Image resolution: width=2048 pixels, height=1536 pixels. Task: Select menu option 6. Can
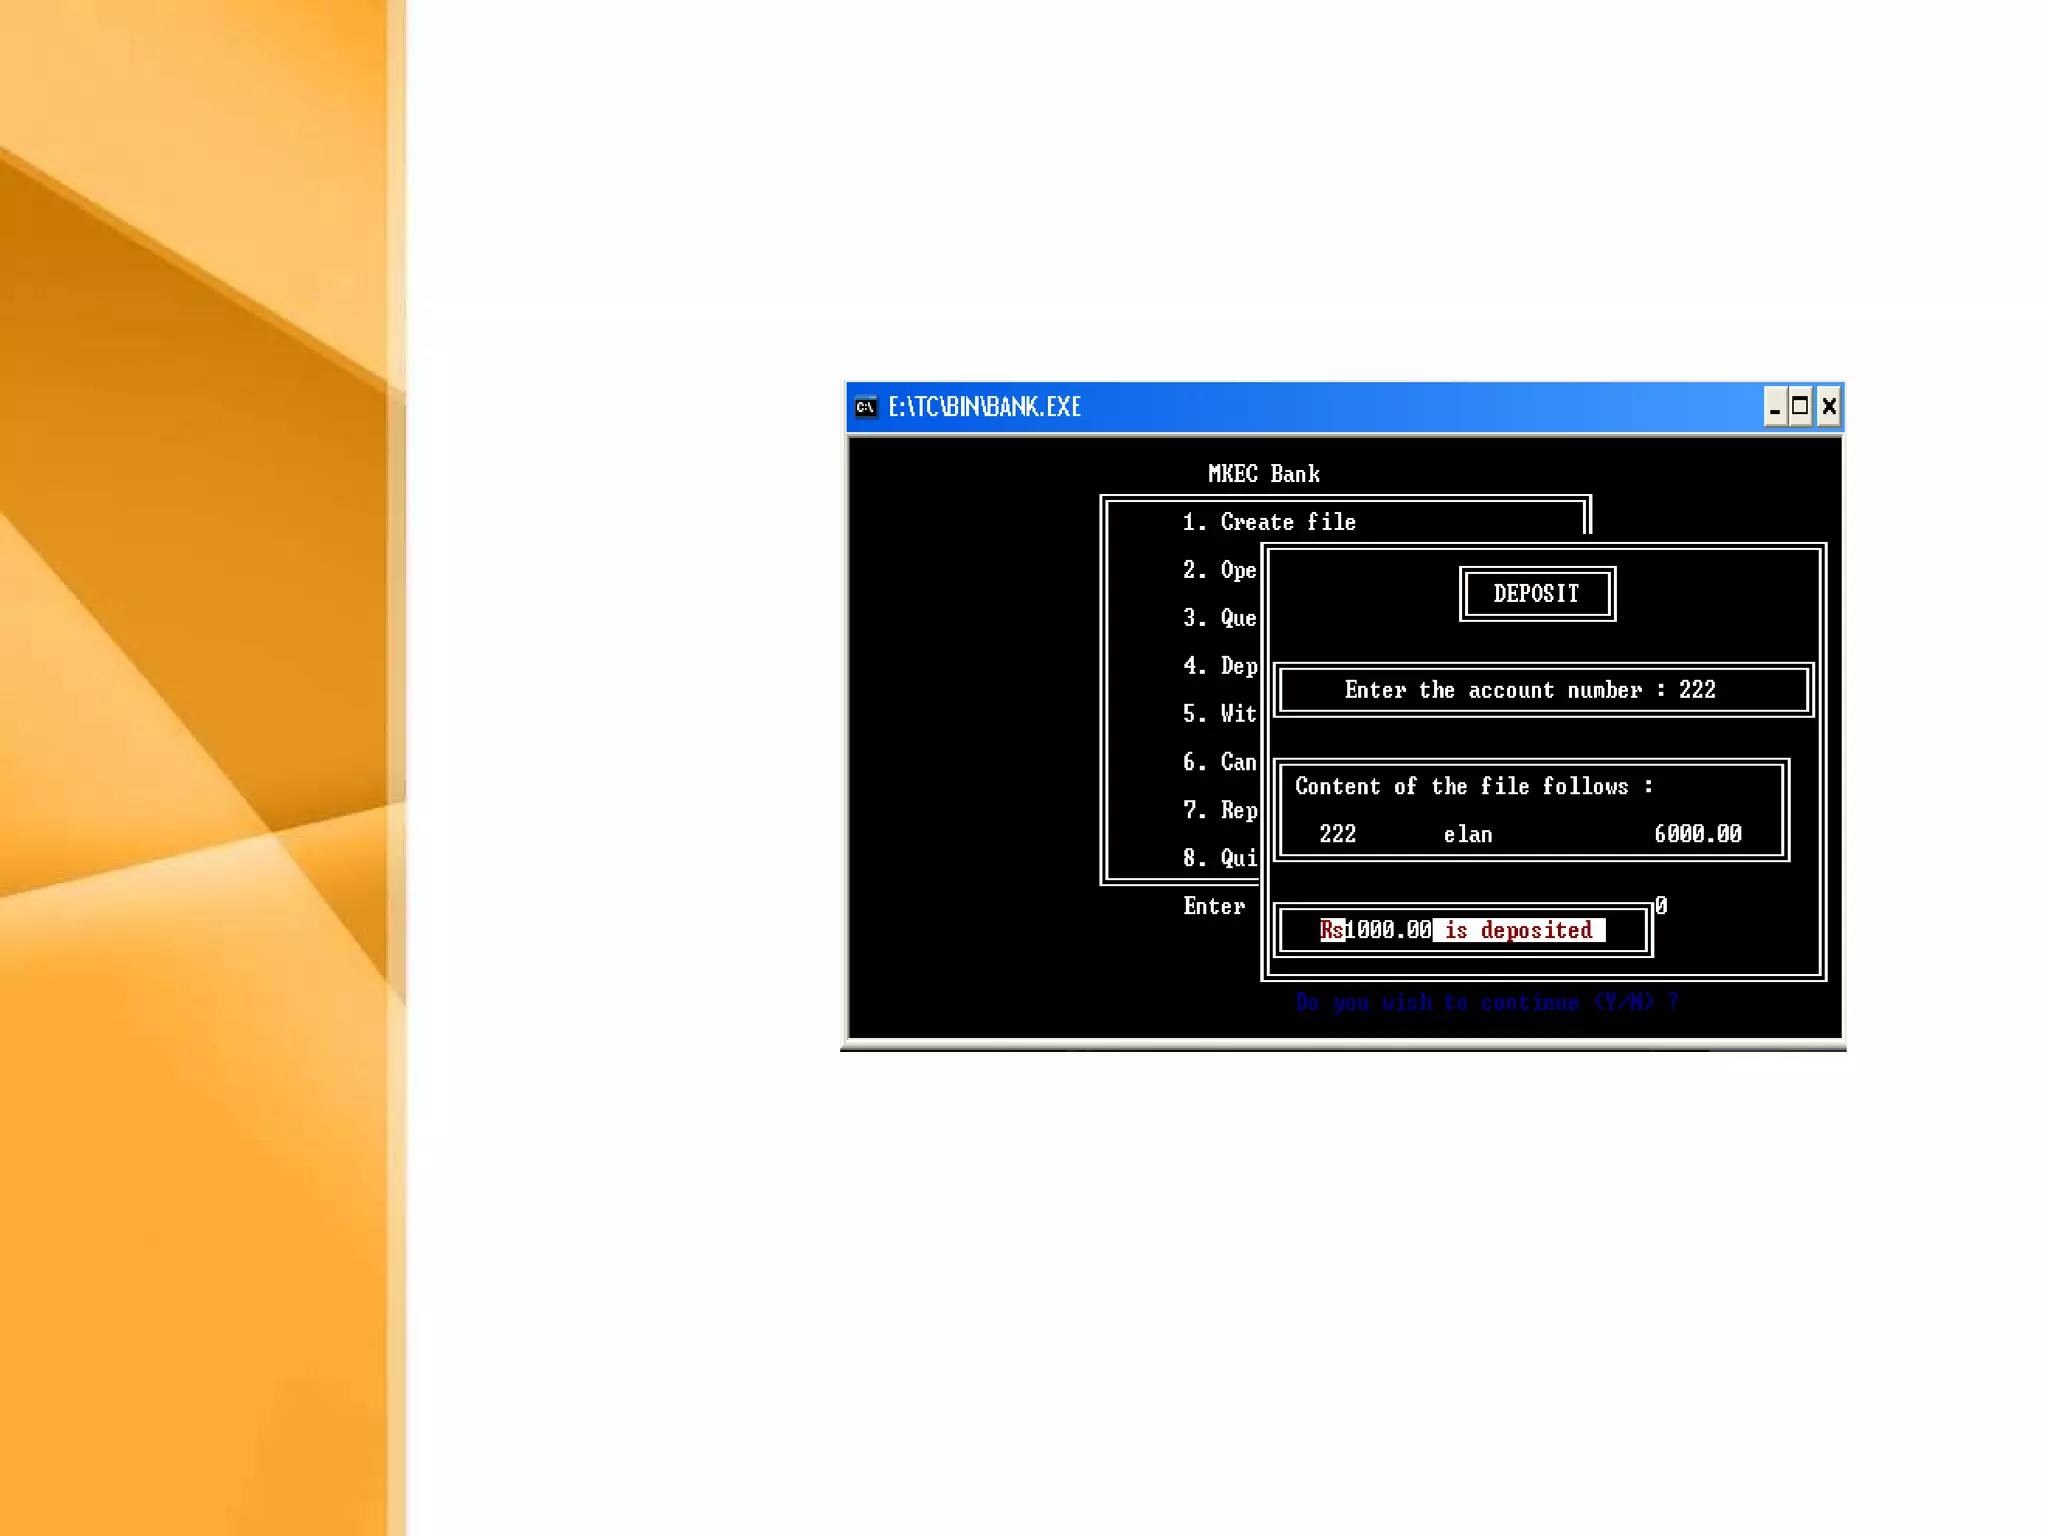[x=1219, y=762]
